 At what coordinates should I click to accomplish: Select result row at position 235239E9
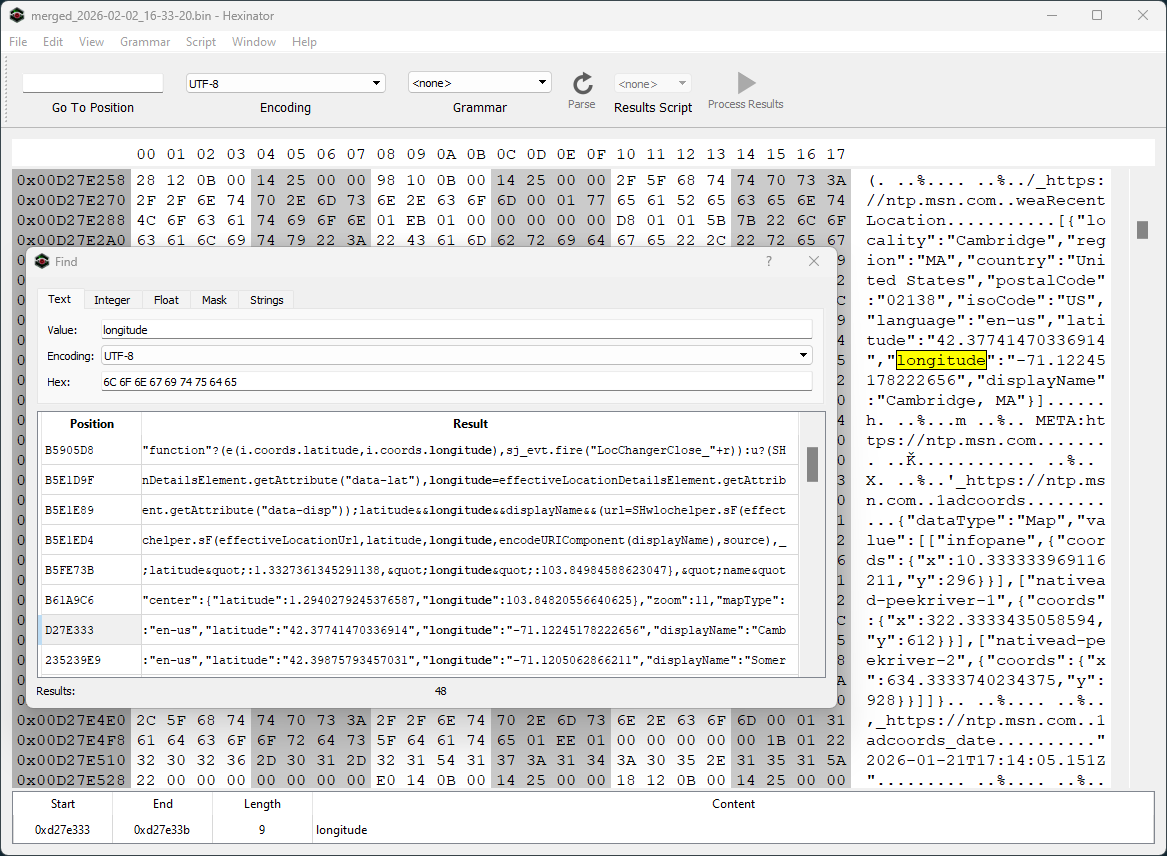(x=419, y=659)
